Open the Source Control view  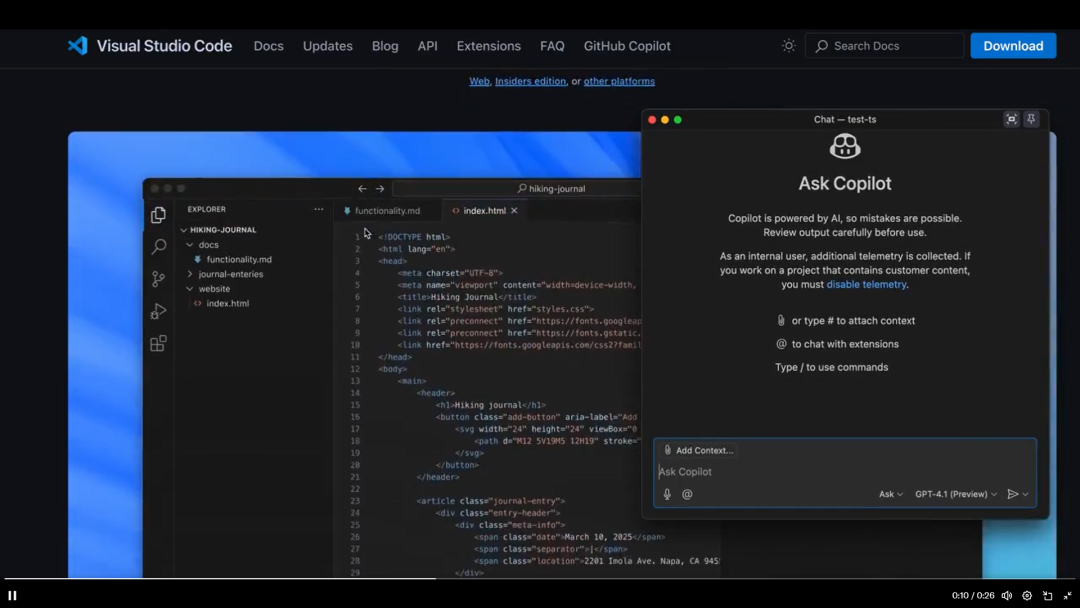pos(157,278)
